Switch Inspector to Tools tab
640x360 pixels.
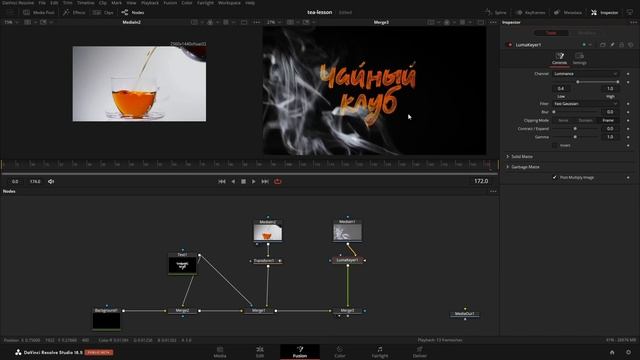[x=551, y=33]
